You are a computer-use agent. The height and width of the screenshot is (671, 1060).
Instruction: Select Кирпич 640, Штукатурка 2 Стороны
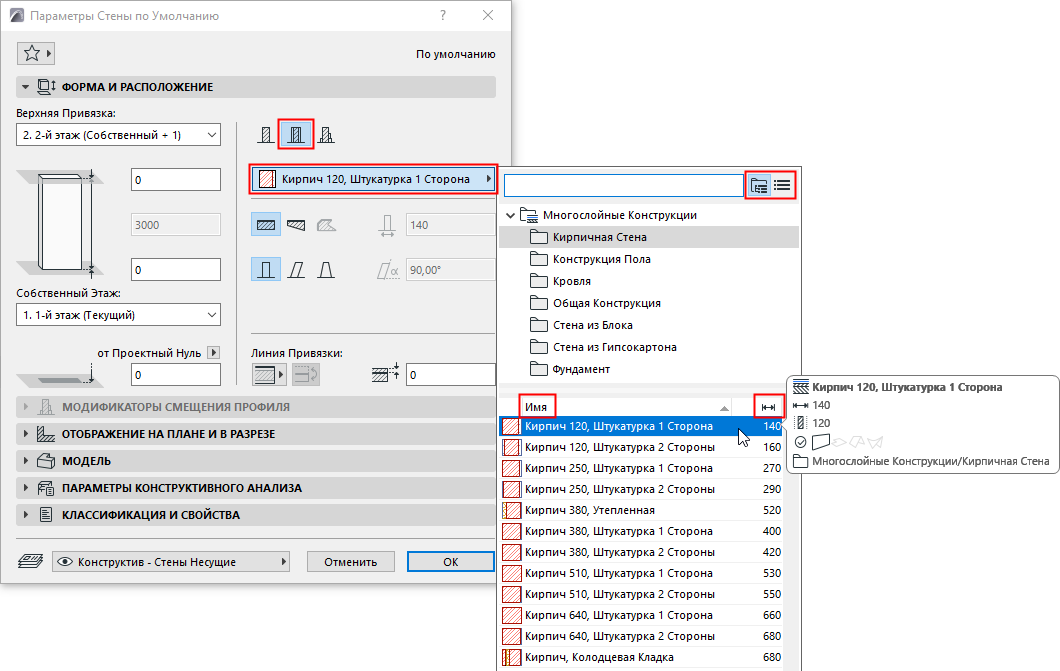tap(641, 636)
